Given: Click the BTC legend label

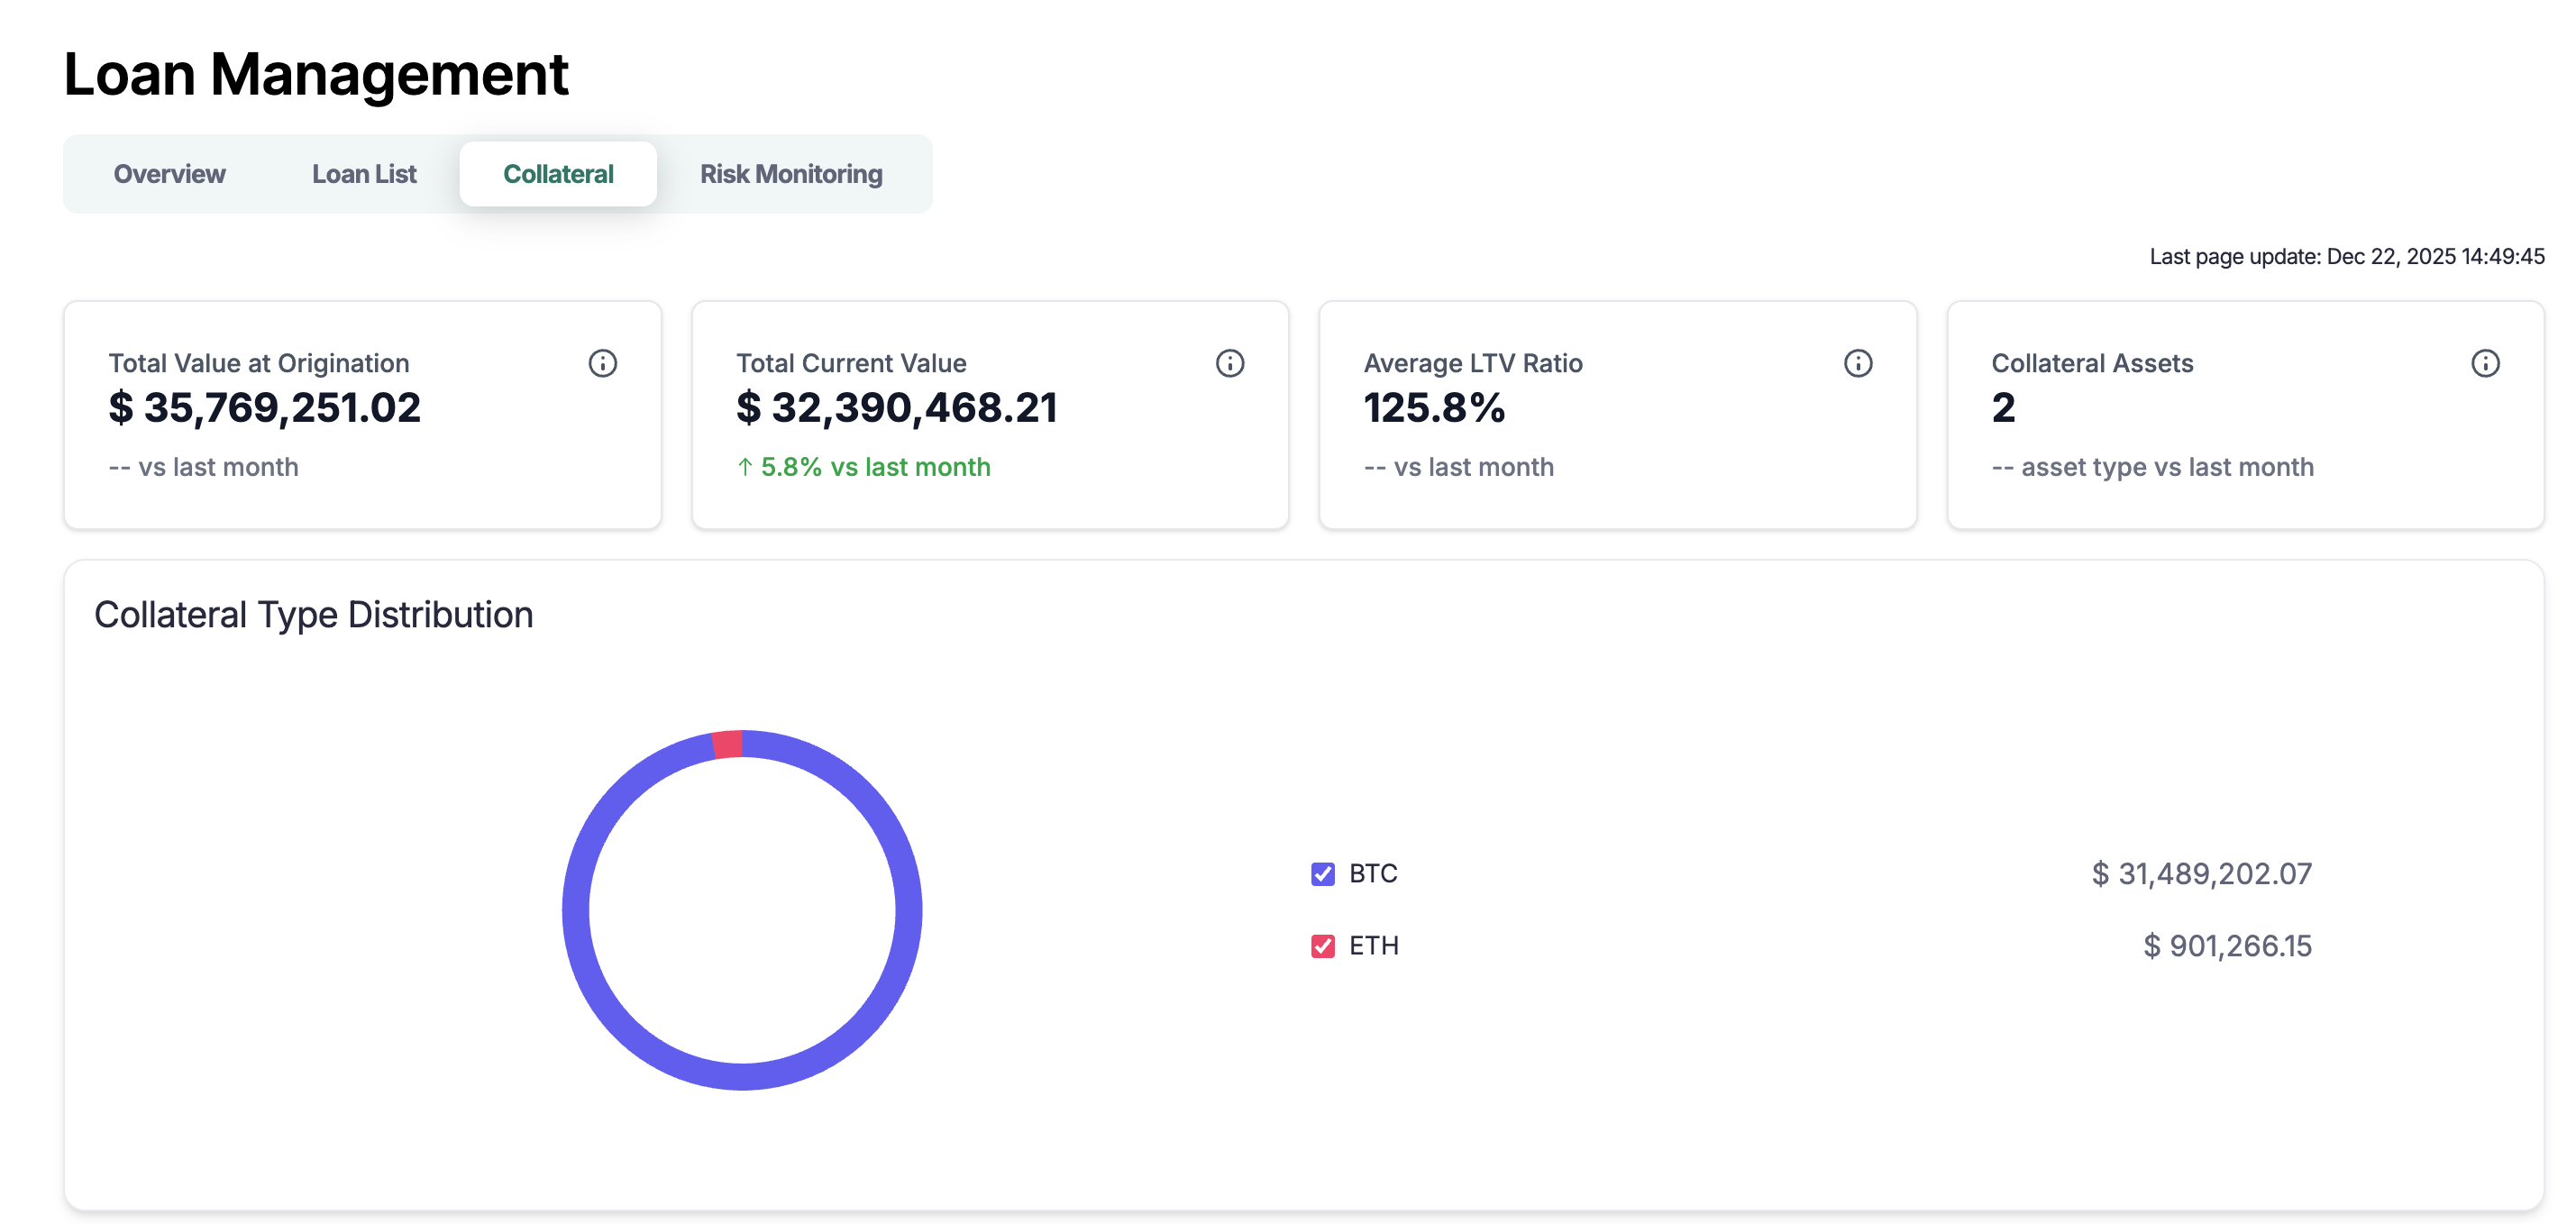Looking at the screenshot, I should pos(1372,874).
